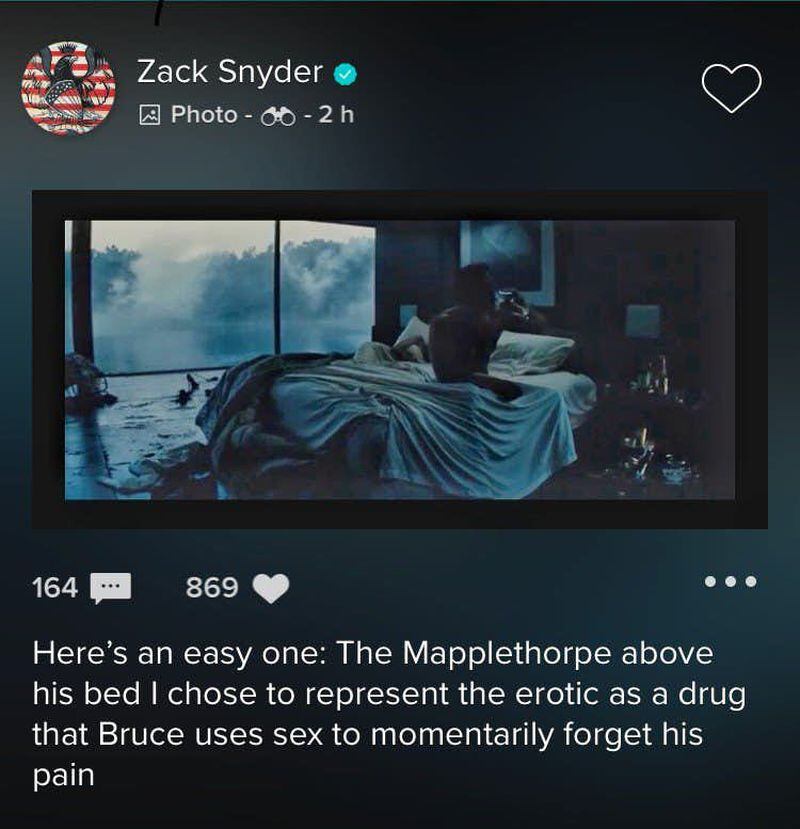Viewport: 800px width, 829px height.
Task: Tap the '2 h' timestamp
Action: tap(336, 115)
